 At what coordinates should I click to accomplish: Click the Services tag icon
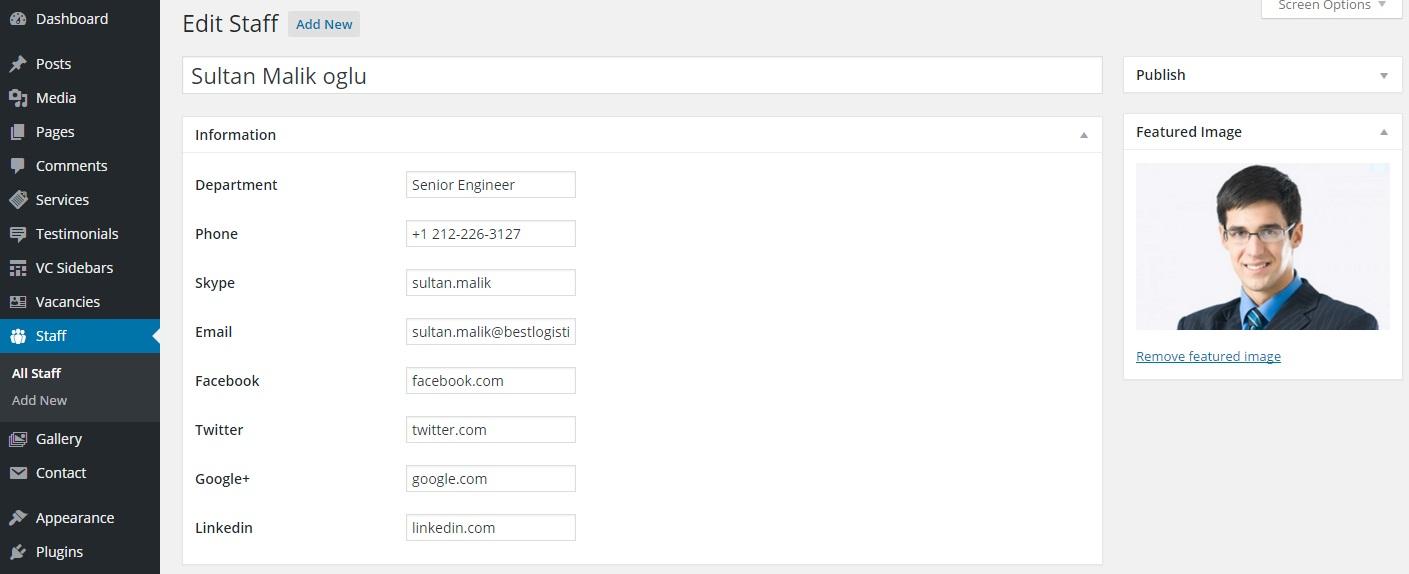(18, 200)
